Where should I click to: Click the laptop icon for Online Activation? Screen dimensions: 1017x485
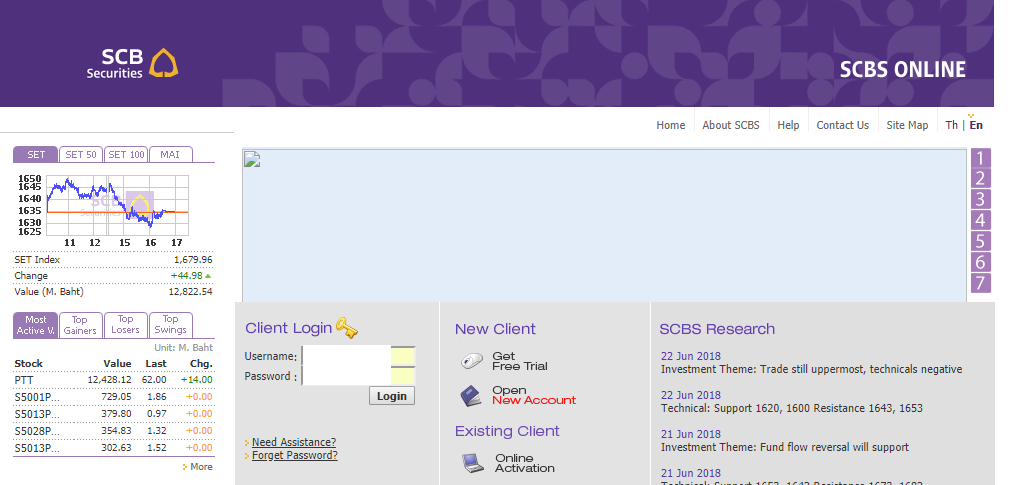pyautogui.click(x=473, y=463)
